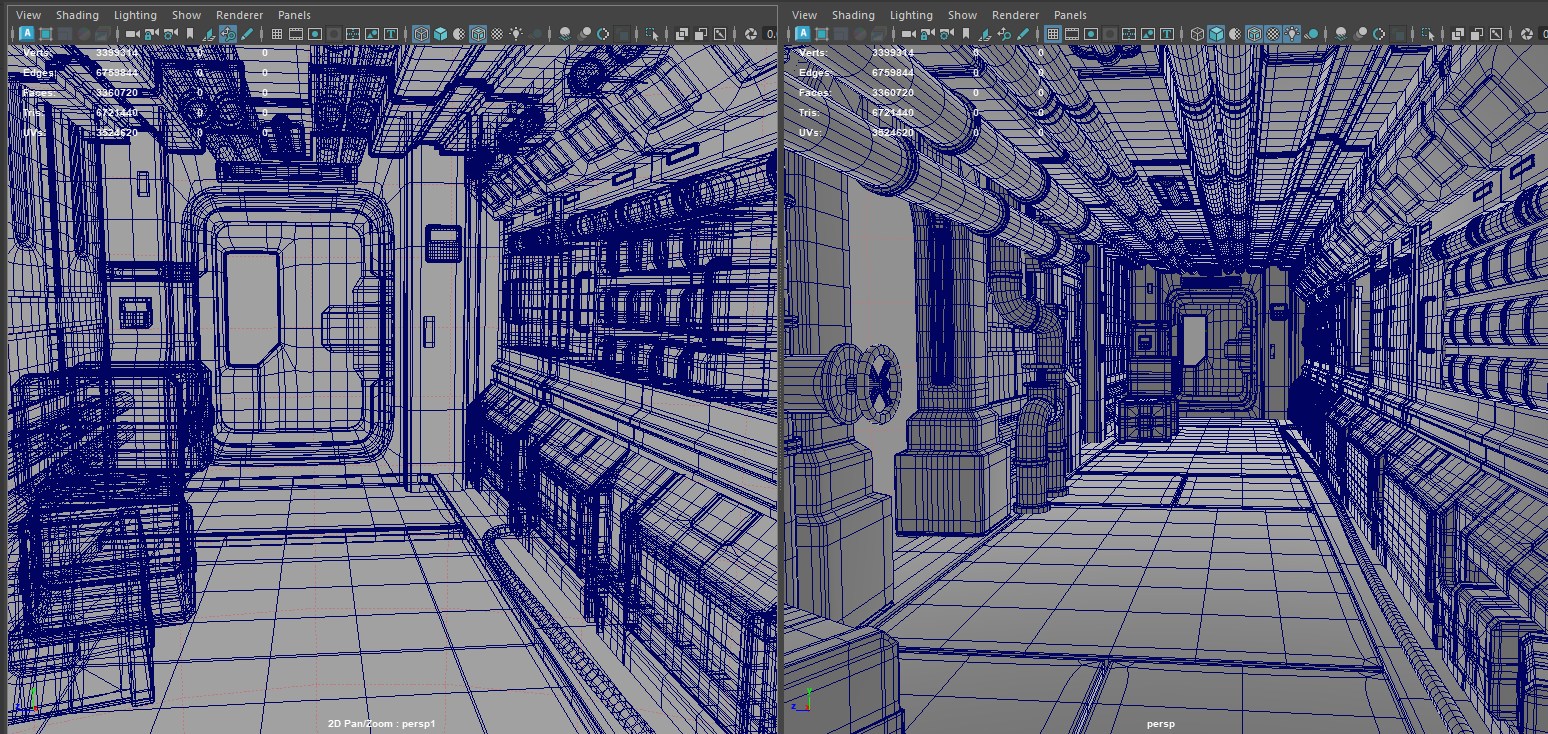
Task: Click exposure value field in left panel
Action: point(771,34)
